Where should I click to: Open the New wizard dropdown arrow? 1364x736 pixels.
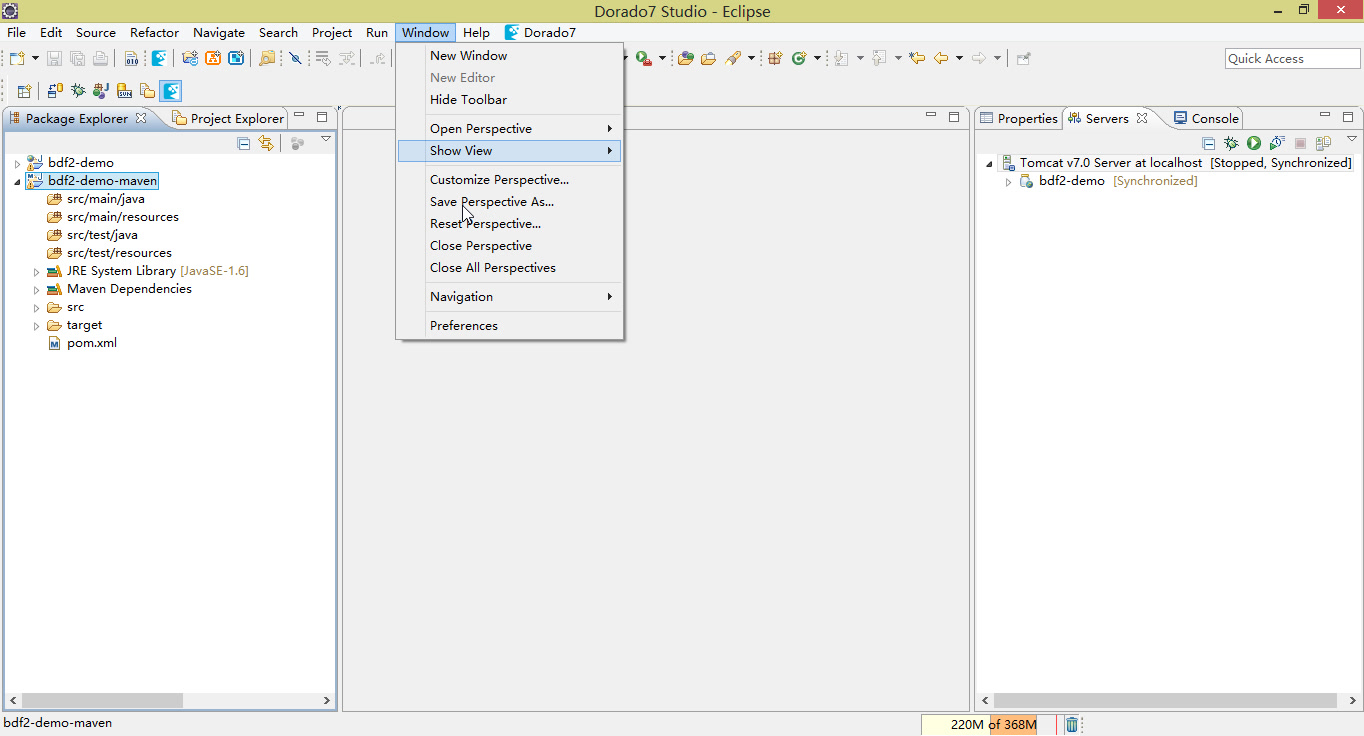(x=35, y=58)
